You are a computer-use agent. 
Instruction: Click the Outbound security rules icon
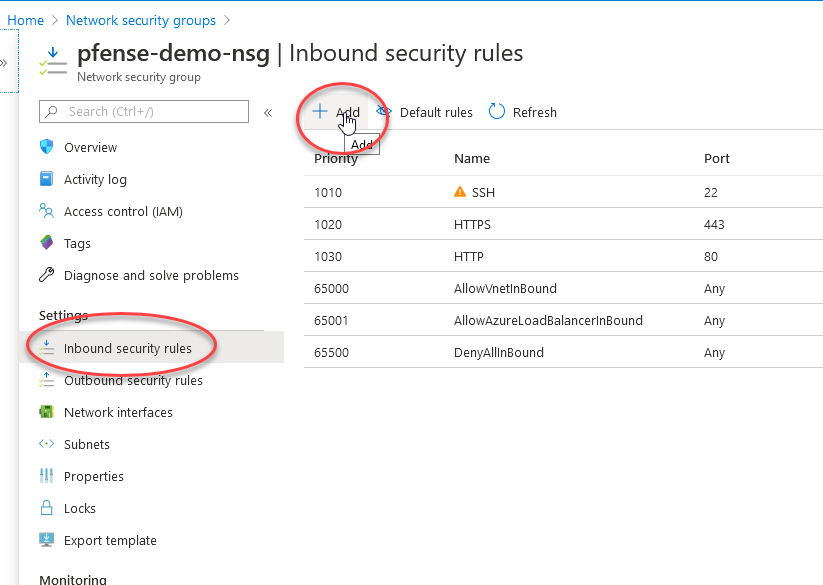46,380
